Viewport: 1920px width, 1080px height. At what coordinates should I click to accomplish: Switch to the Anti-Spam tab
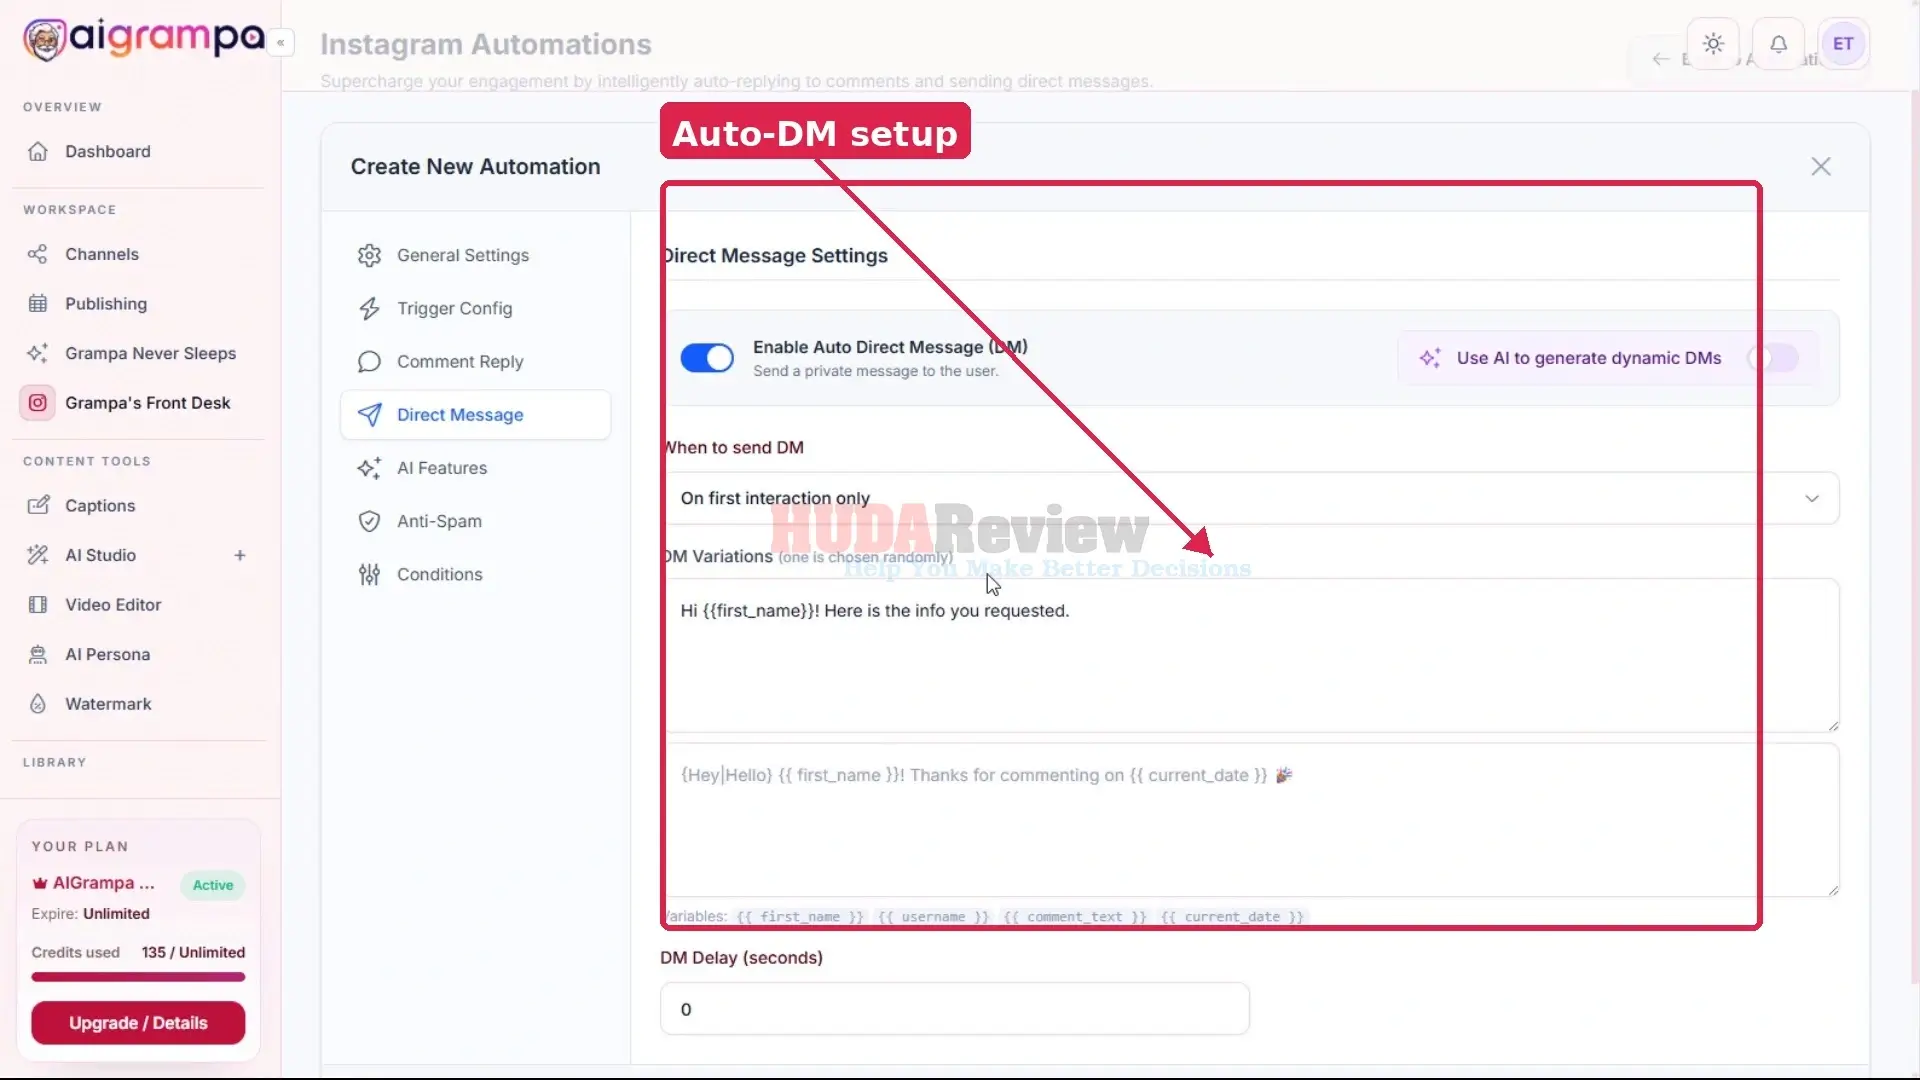point(475,521)
